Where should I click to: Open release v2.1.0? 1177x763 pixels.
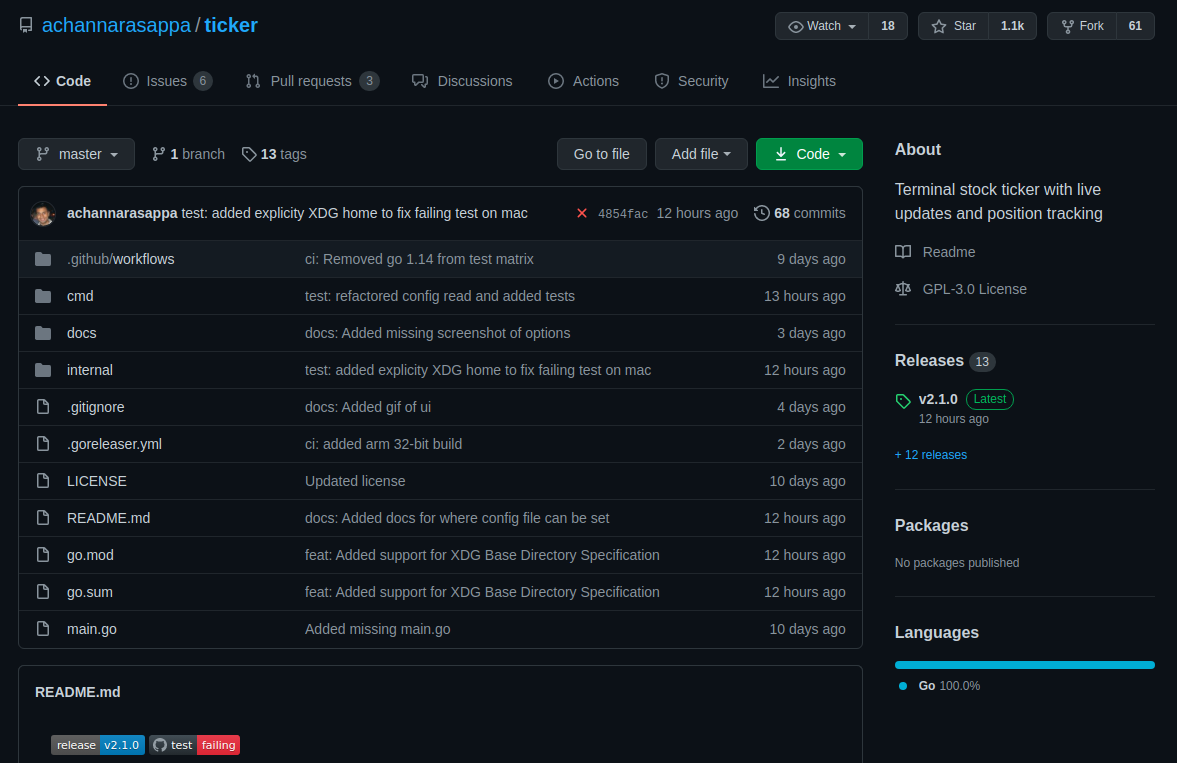(938, 399)
